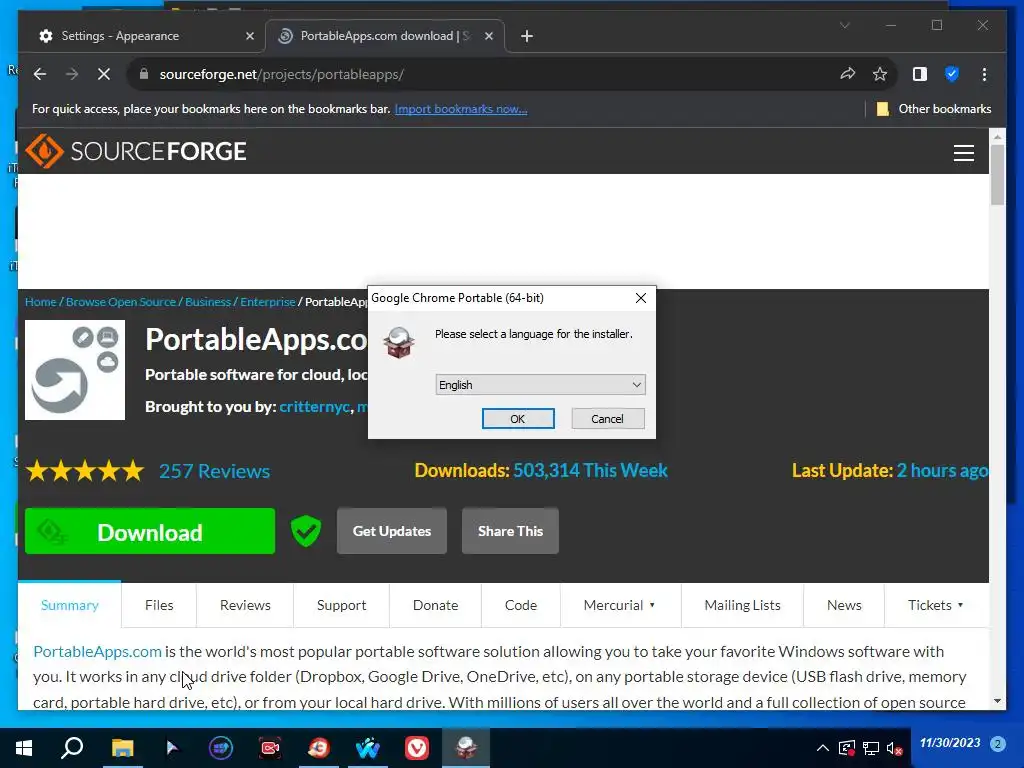Click the blue shield extension icon
This screenshot has height=768, width=1024.
[952, 74]
